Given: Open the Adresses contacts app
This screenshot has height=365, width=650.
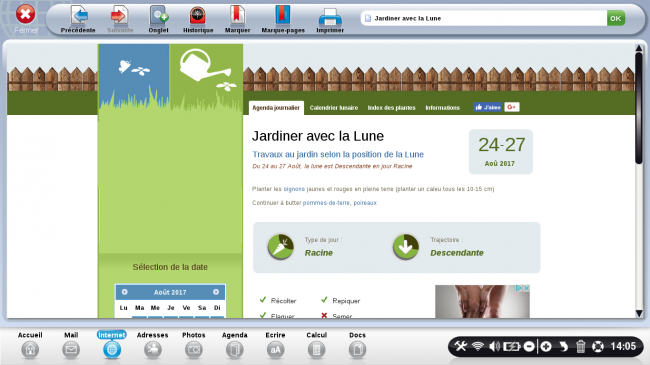Looking at the screenshot, I should pos(153,345).
